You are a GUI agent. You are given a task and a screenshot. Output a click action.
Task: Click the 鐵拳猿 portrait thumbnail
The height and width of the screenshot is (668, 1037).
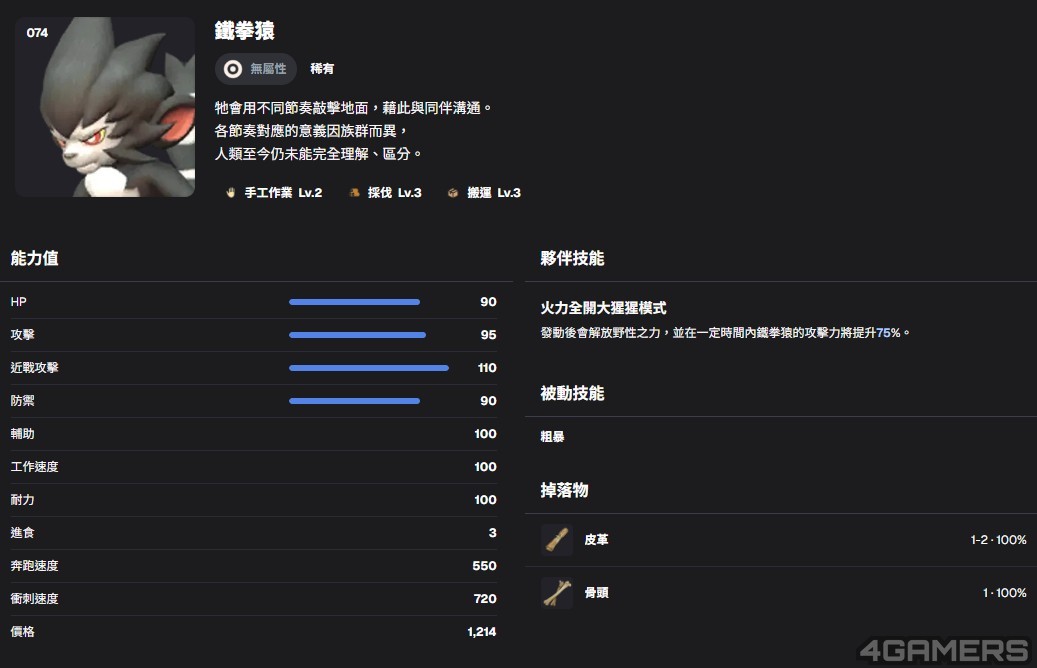click(104, 107)
